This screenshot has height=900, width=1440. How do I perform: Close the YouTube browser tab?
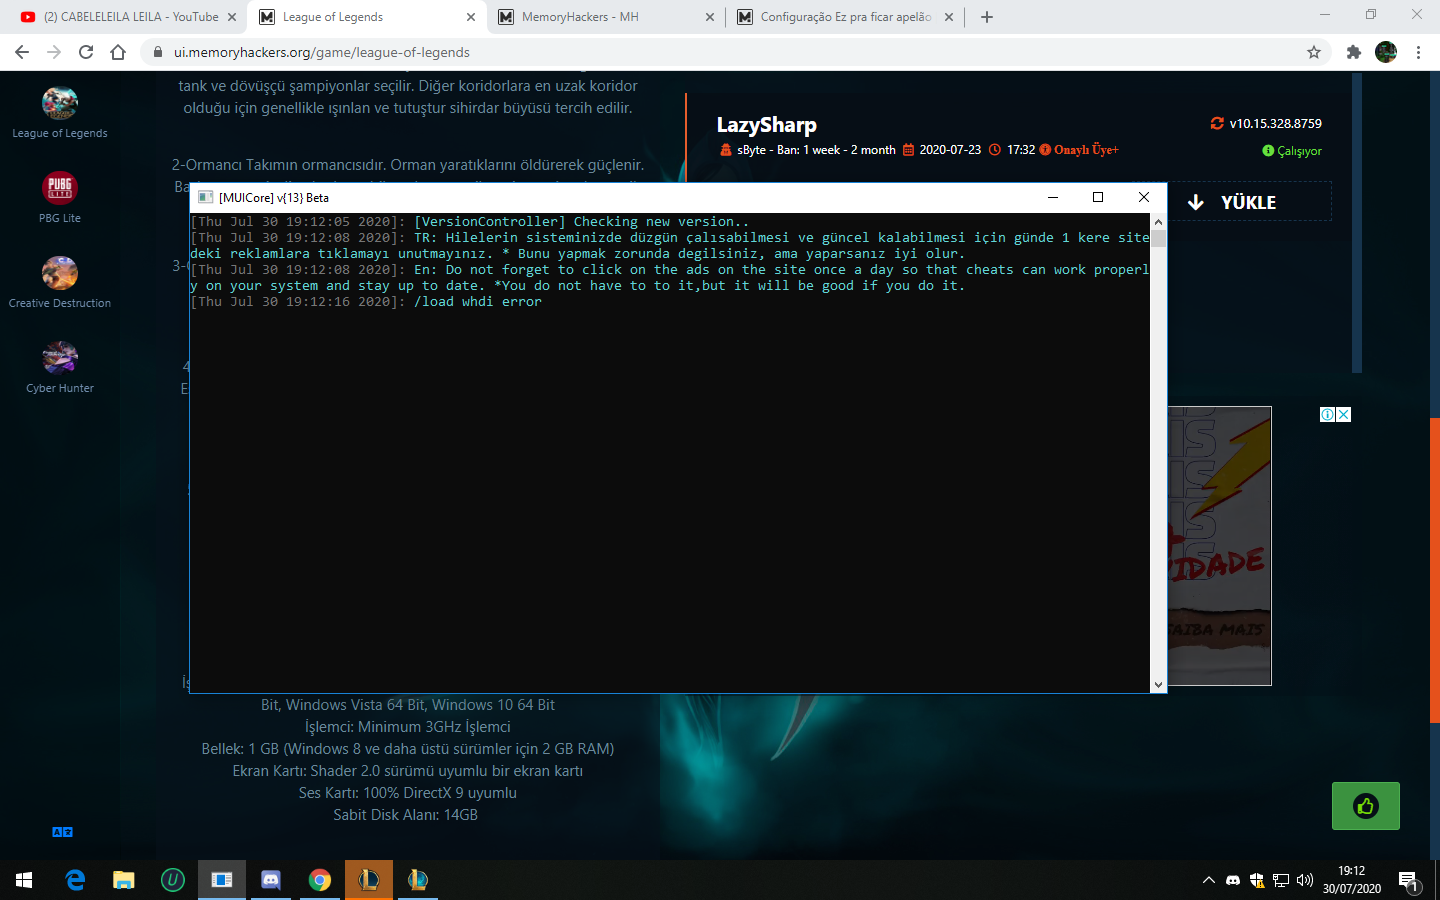click(x=232, y=17)
